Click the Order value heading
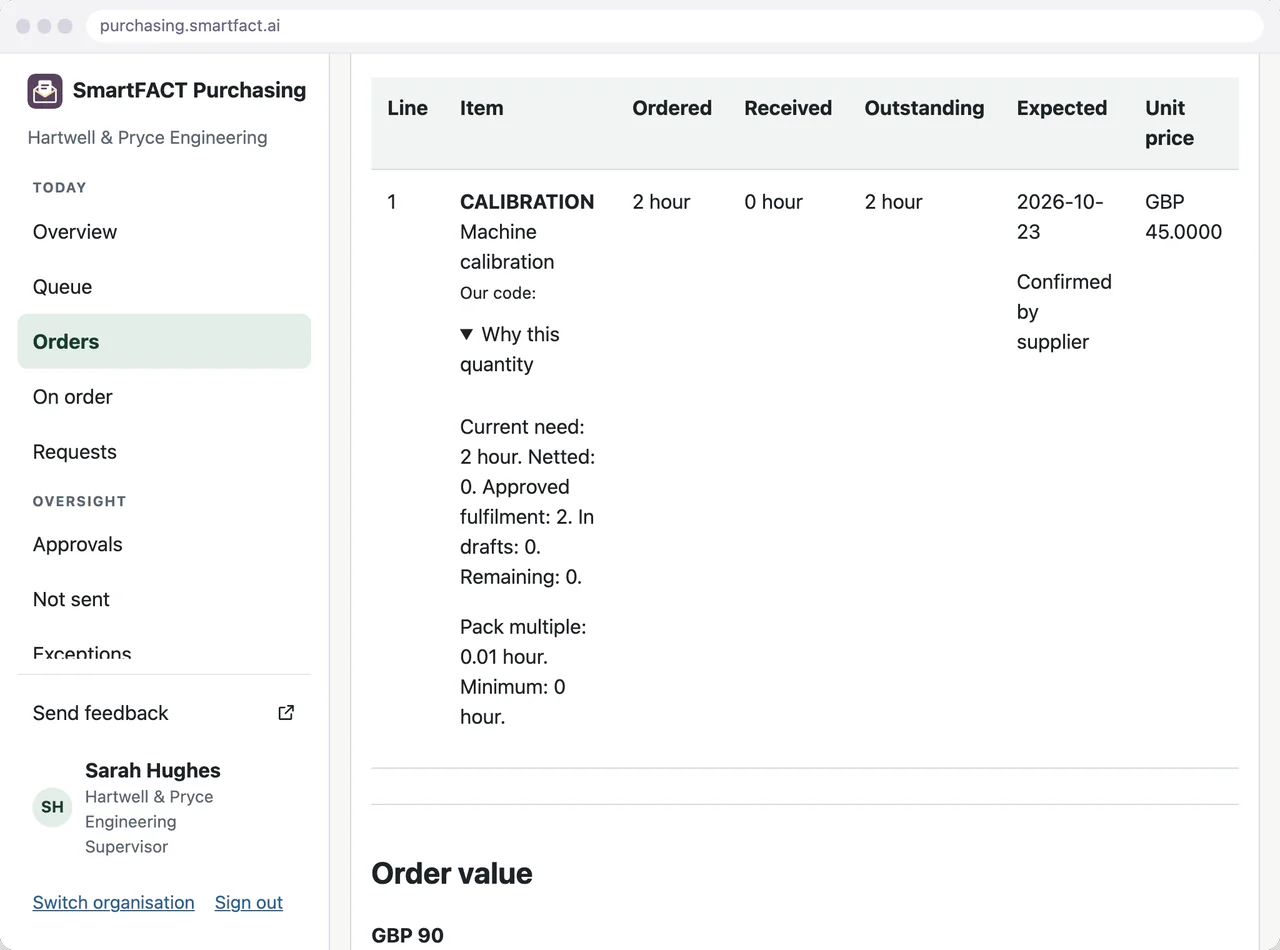The width and height of the screenshot is (1280, 950). pyautogui.click(x=452, y=873)
